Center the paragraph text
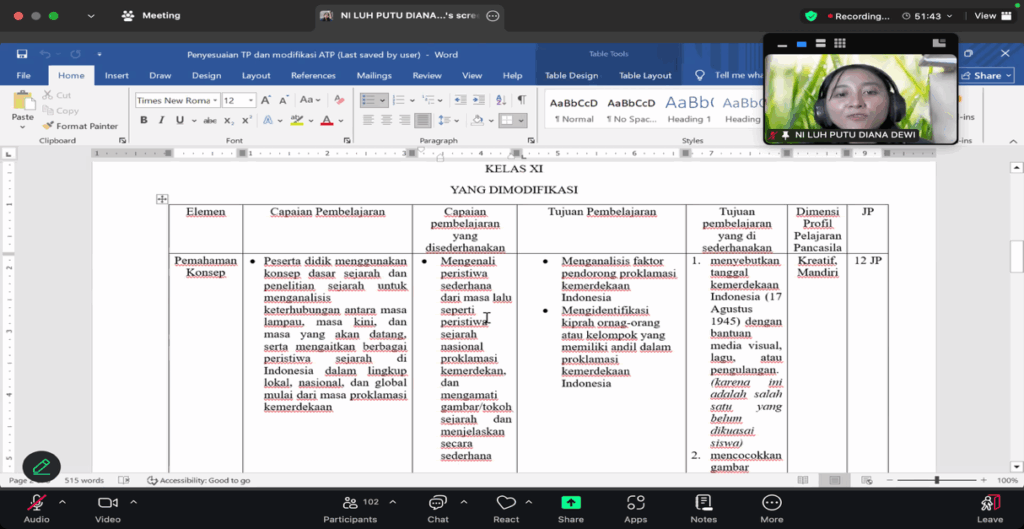Image resolution: width=1024 pixels, height=529 pixels. tap(387, 120)
